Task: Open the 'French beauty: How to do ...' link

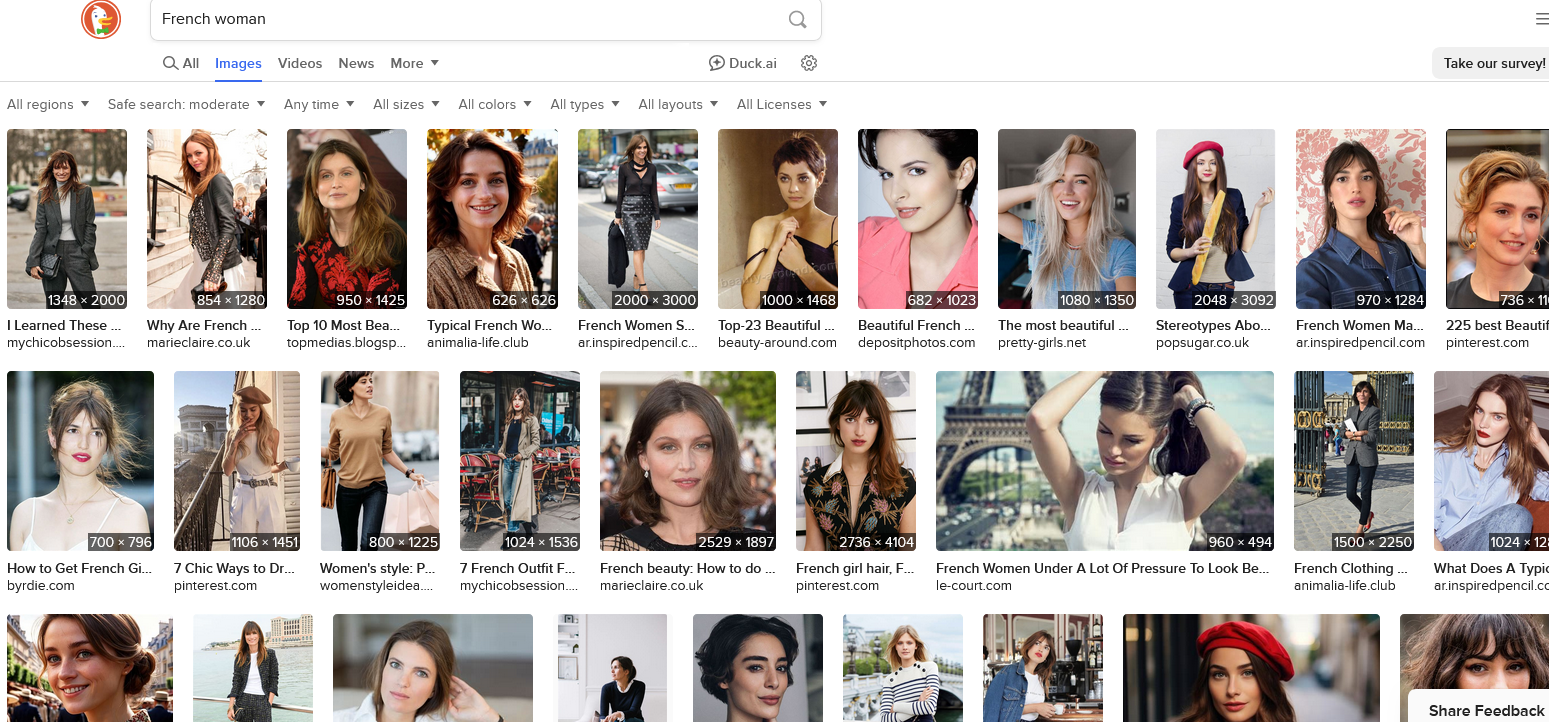Action: point(688,568)
